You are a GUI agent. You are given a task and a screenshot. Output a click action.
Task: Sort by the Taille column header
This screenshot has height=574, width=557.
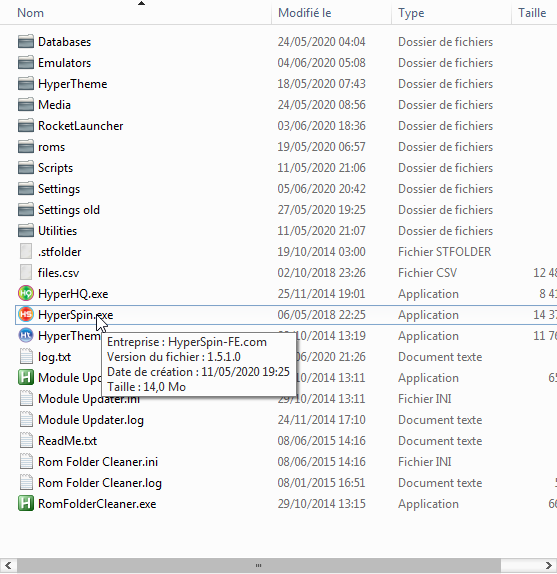(x=532, y=13)
